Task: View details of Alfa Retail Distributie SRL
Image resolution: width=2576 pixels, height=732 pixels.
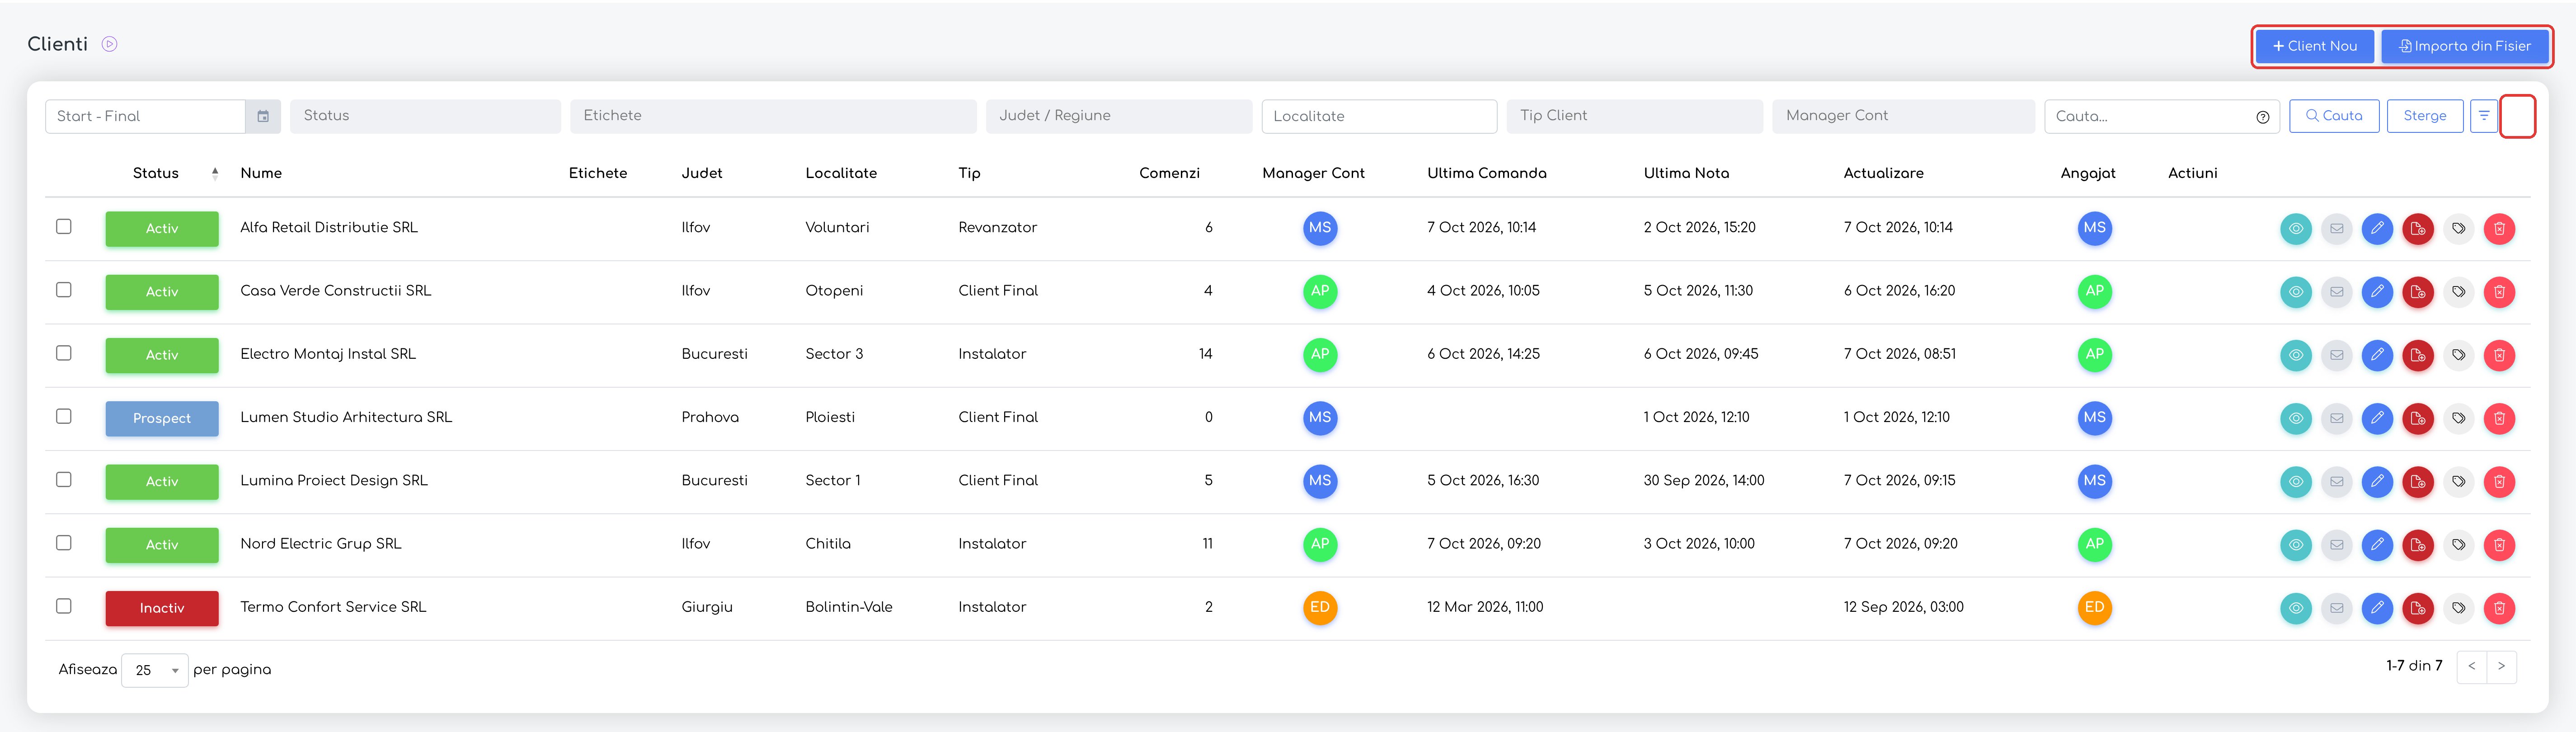Action: click(x=2296, y=228)
